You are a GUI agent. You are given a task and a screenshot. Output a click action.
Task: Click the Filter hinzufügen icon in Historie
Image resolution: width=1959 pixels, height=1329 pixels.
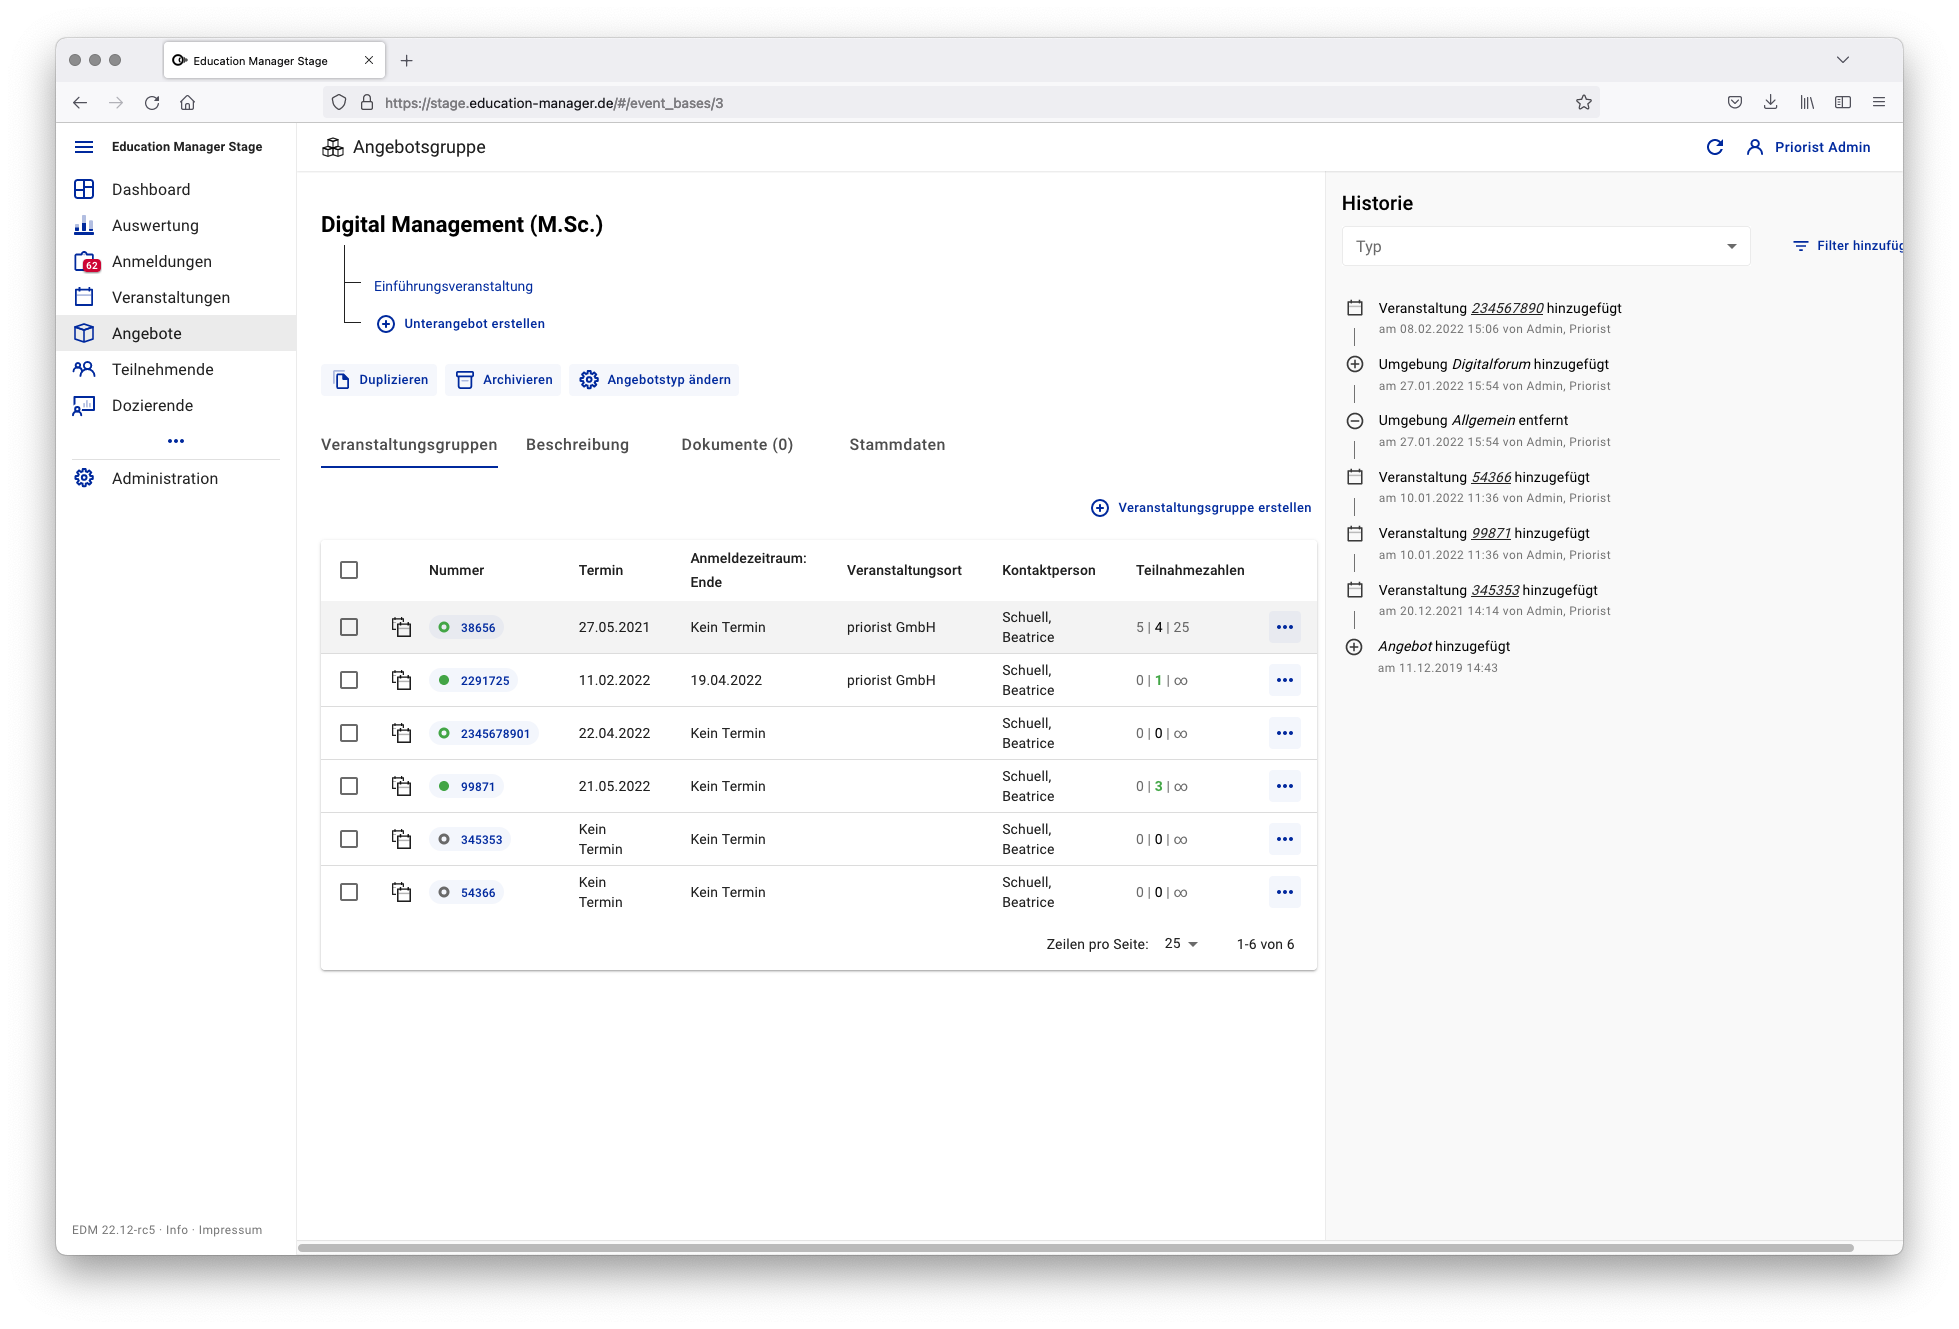pyautogui.click(x=1801, y=245)
